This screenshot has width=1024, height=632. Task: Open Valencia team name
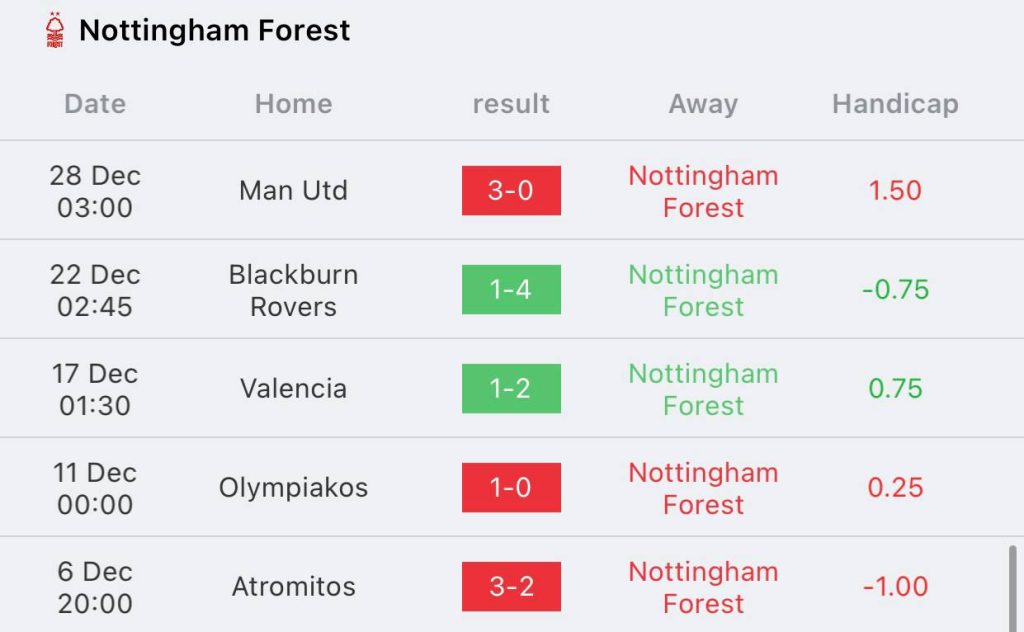pos(293,388)
